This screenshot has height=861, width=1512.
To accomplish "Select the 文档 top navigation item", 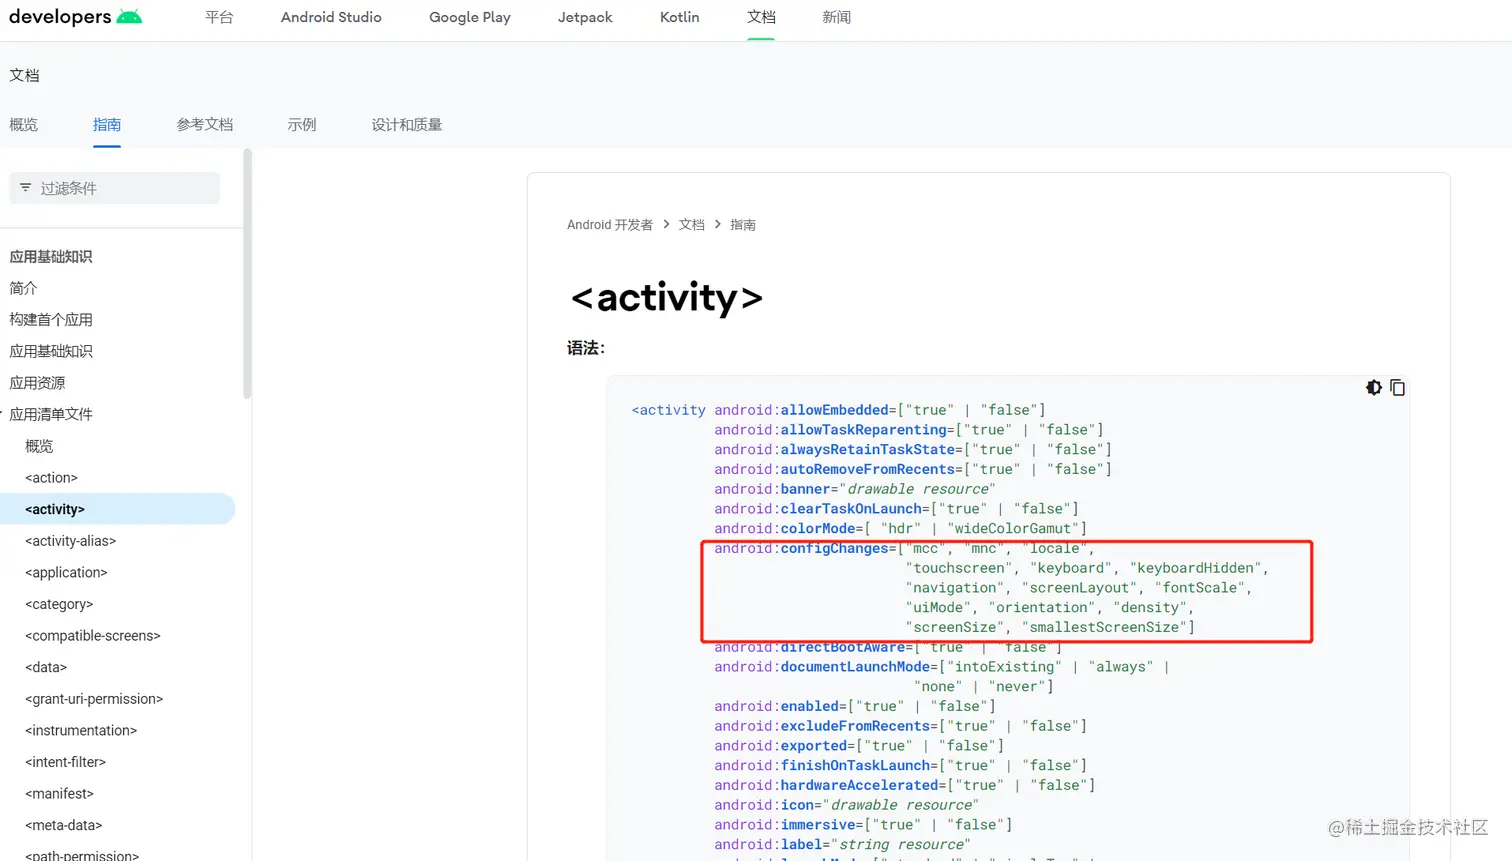I will 761,17.
